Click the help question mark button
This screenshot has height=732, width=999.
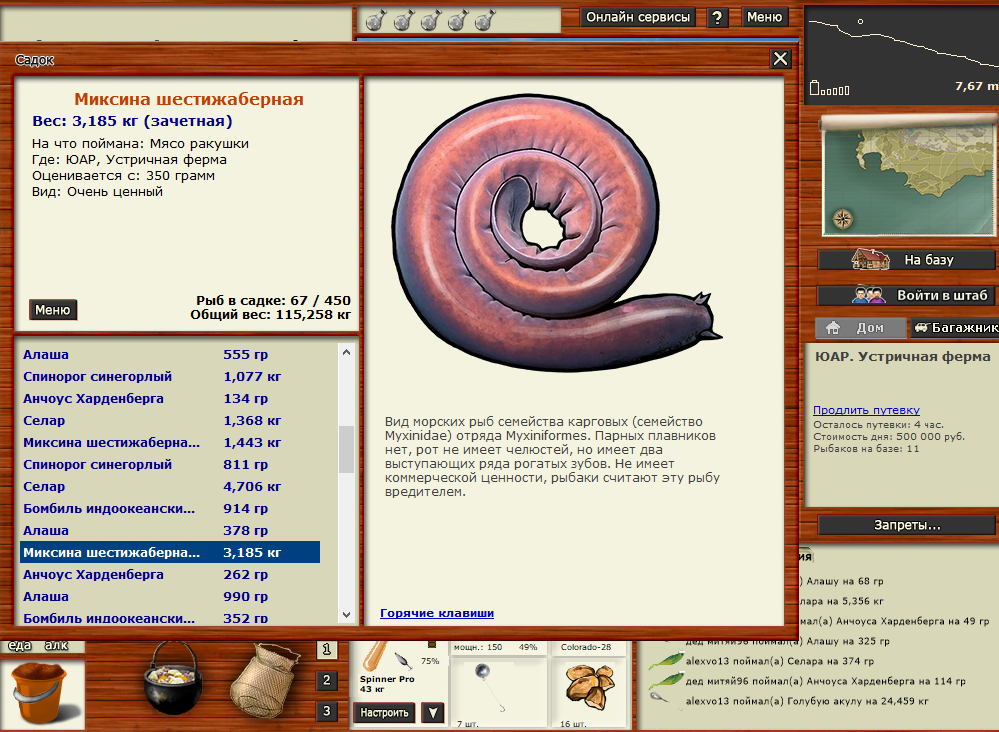click(x=717, y=17)
